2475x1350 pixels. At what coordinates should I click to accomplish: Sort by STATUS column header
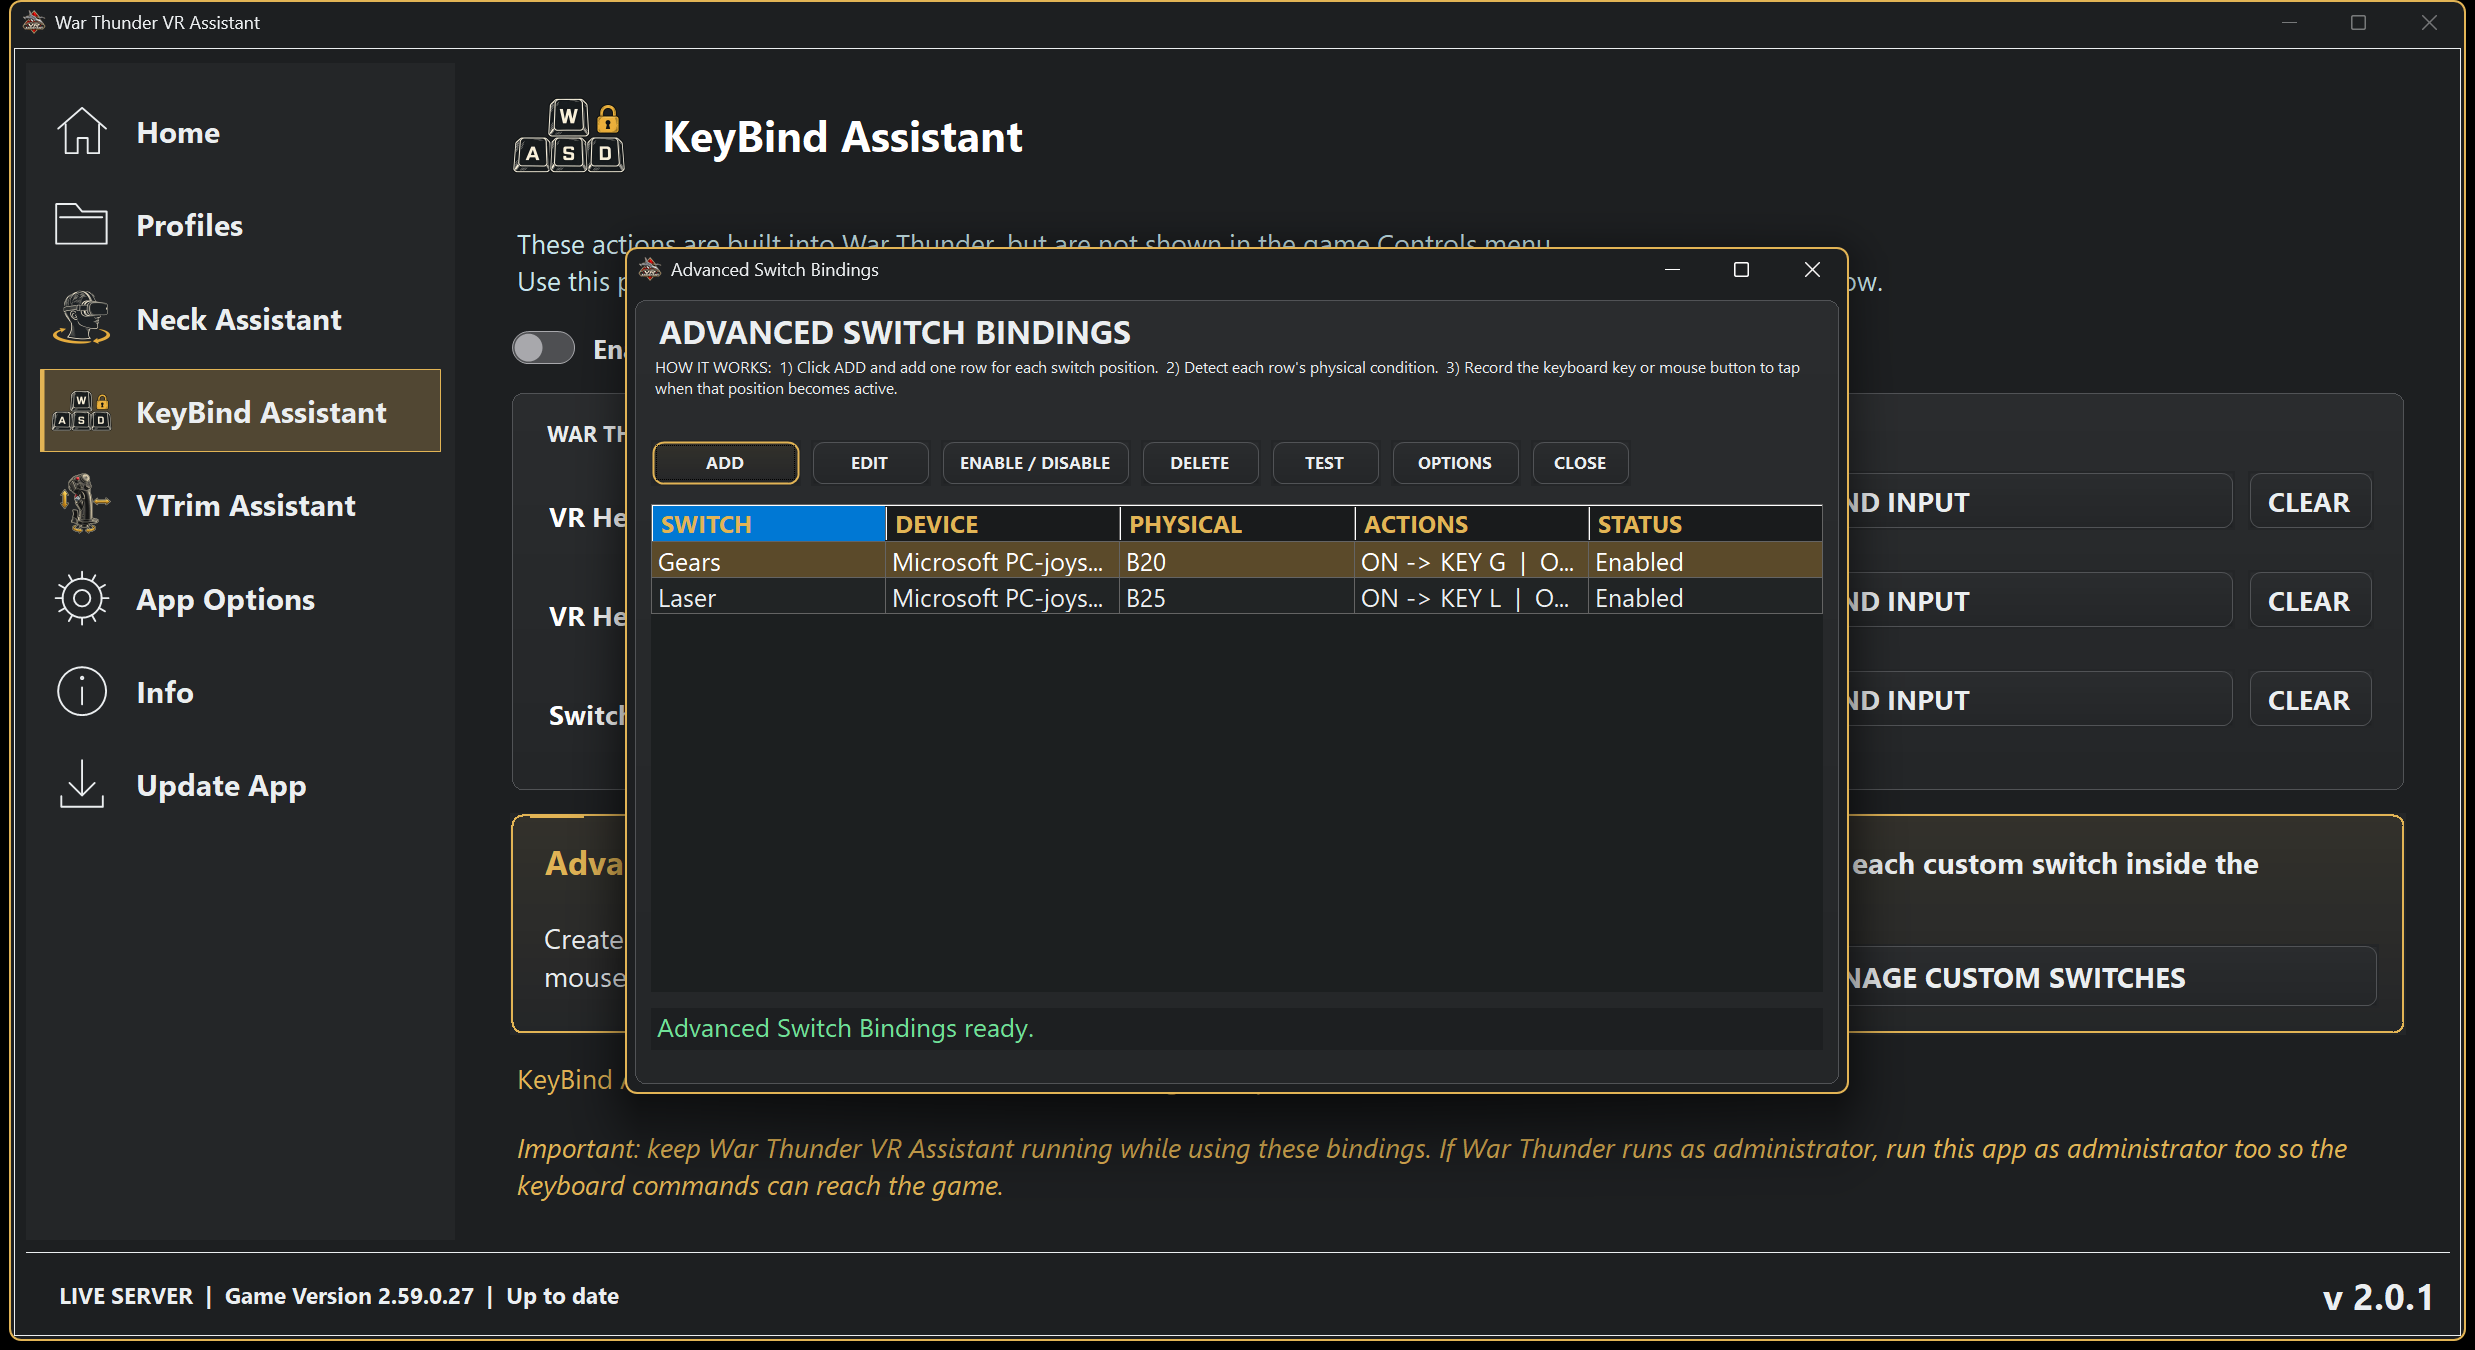pyautogui.click(x=1705, y=524)
